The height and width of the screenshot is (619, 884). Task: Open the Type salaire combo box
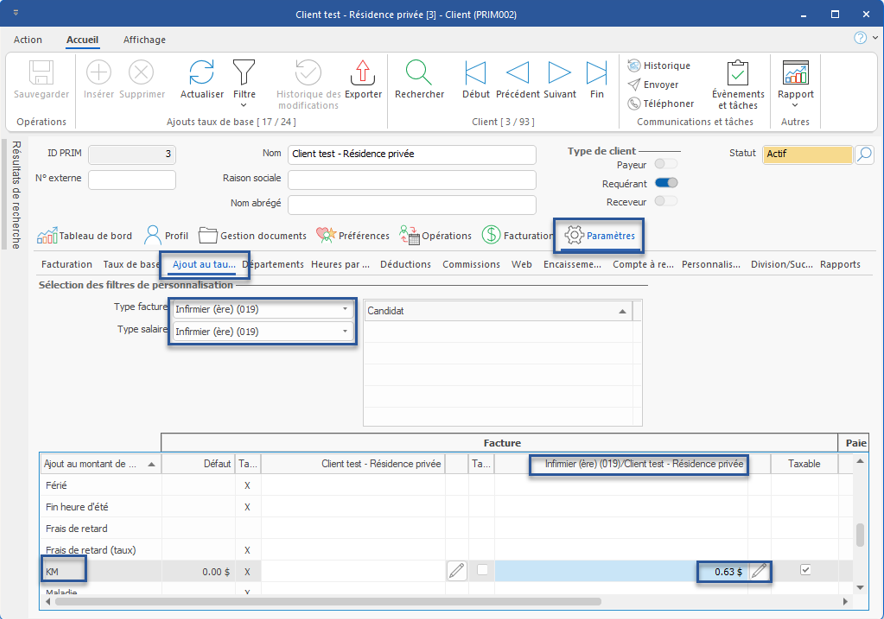346,332
